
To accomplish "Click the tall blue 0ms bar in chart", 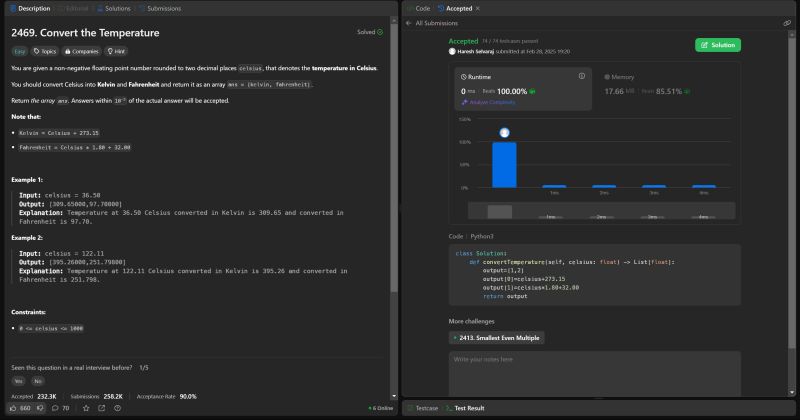I will pos(504,165).
